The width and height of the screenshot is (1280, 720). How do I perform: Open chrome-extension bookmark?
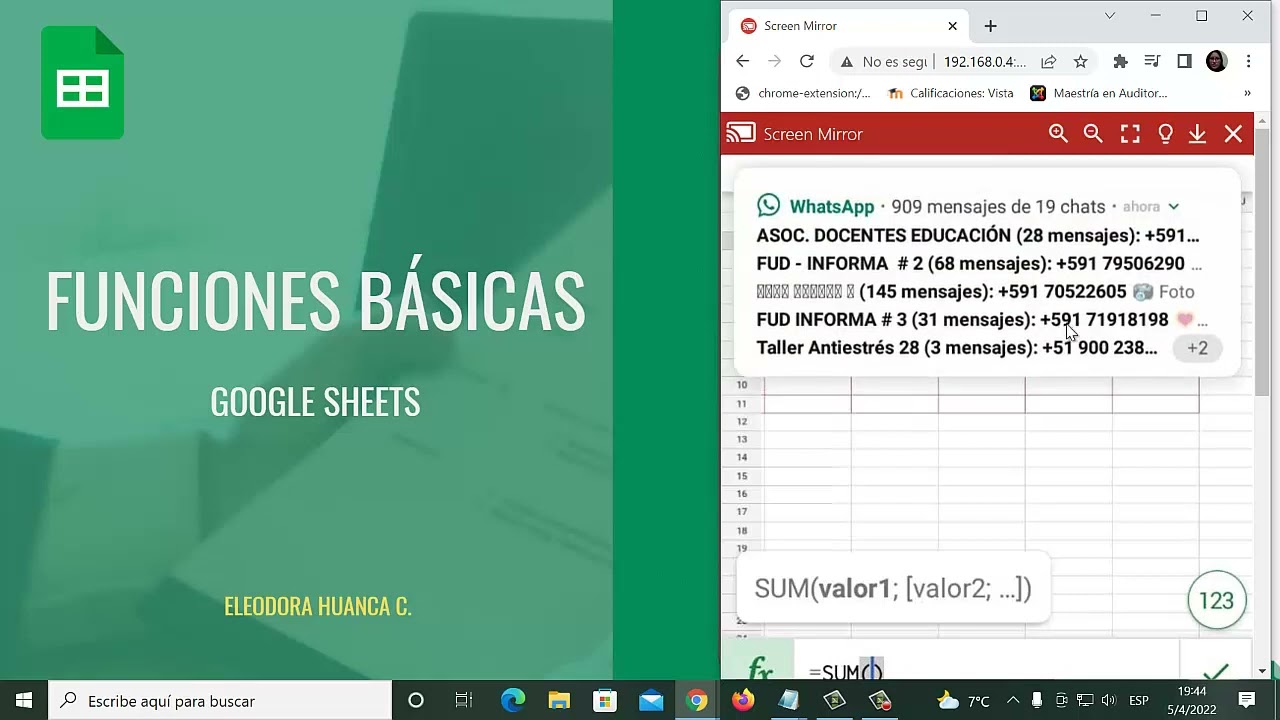click(803, 93)
